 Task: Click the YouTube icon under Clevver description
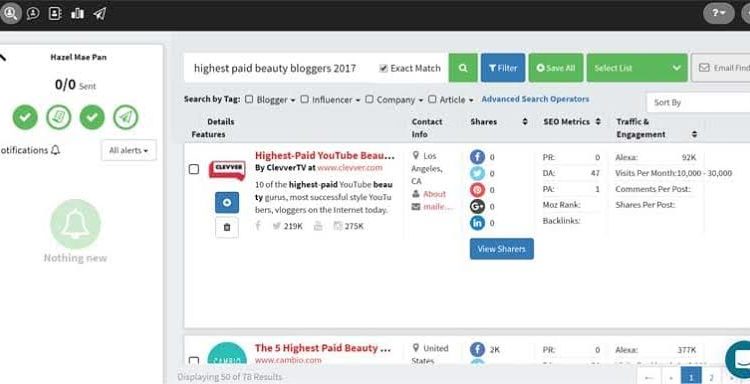coord(318,226)
